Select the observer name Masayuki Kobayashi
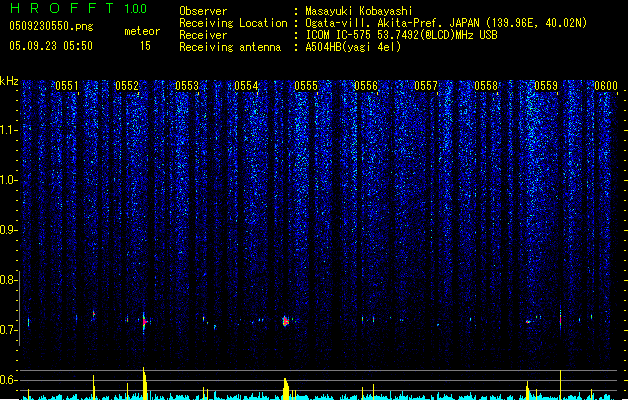 click(359, 11)
